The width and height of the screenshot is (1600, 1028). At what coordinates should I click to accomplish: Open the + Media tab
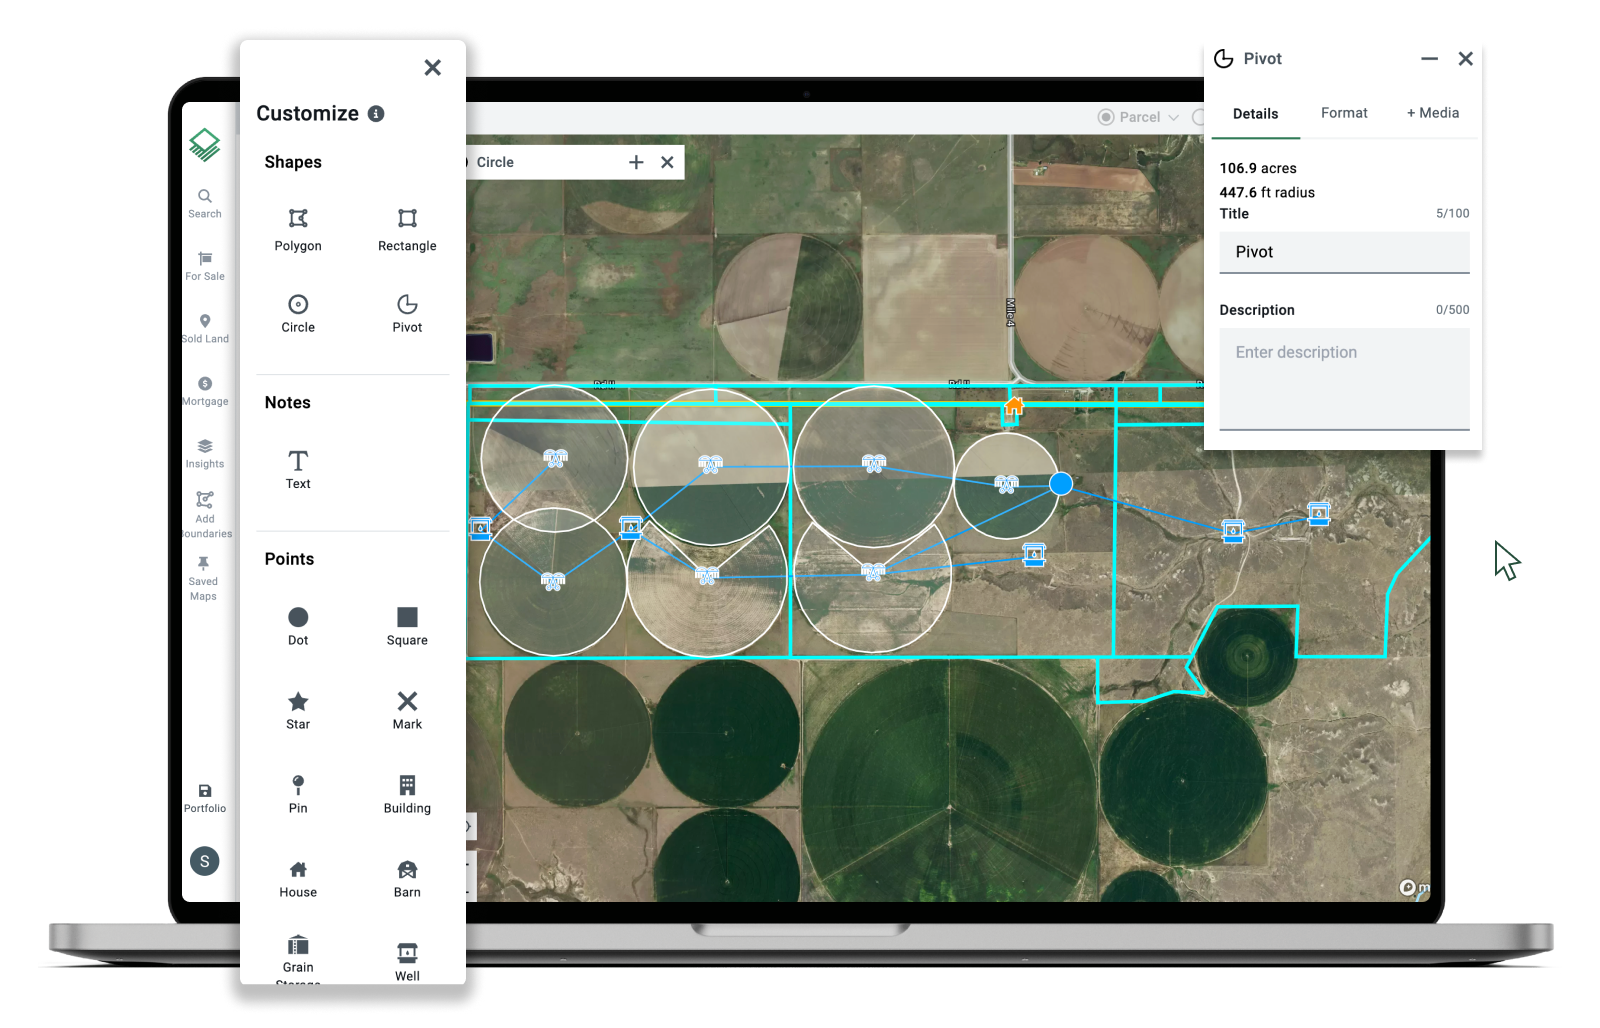click(1432, 112)
